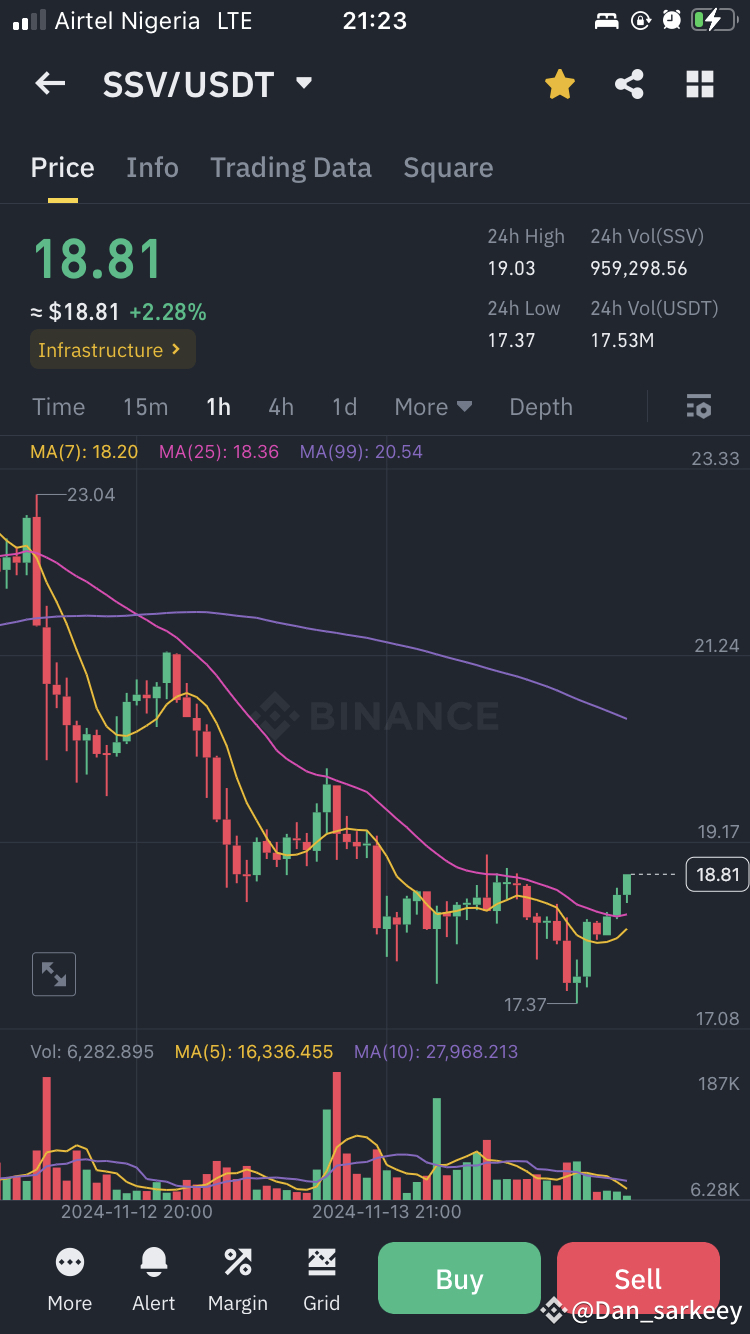The image size is (750, 1334).
Task: Open chart indicator settings icon
Action: pos(698,407)
